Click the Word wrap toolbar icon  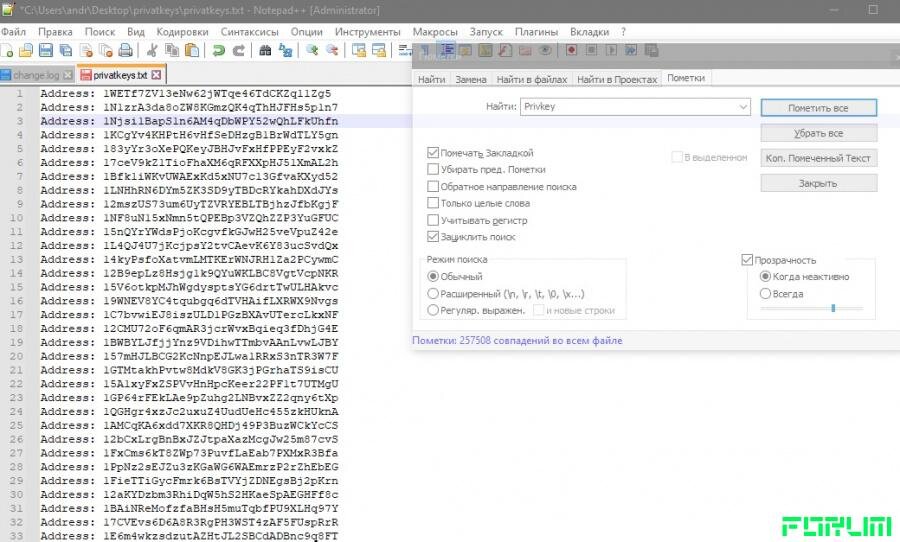(x=405, y=51)
